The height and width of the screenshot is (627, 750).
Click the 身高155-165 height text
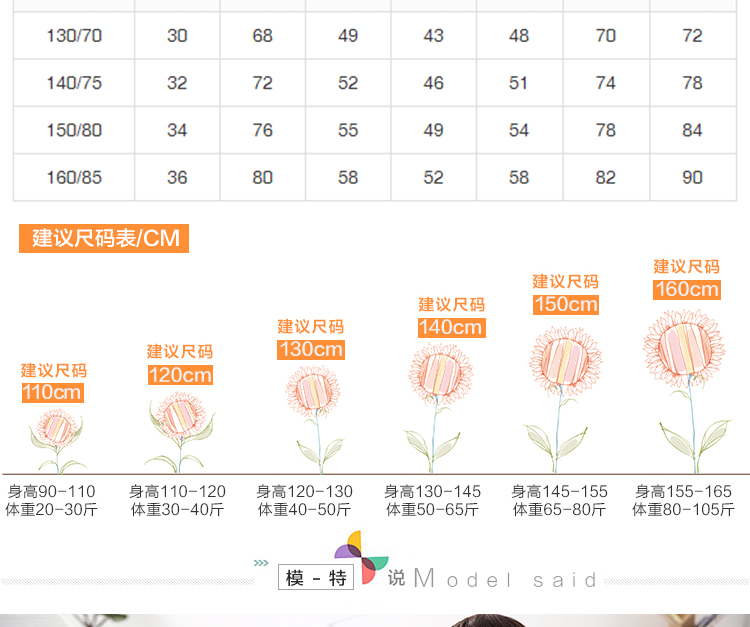(683, 491)
